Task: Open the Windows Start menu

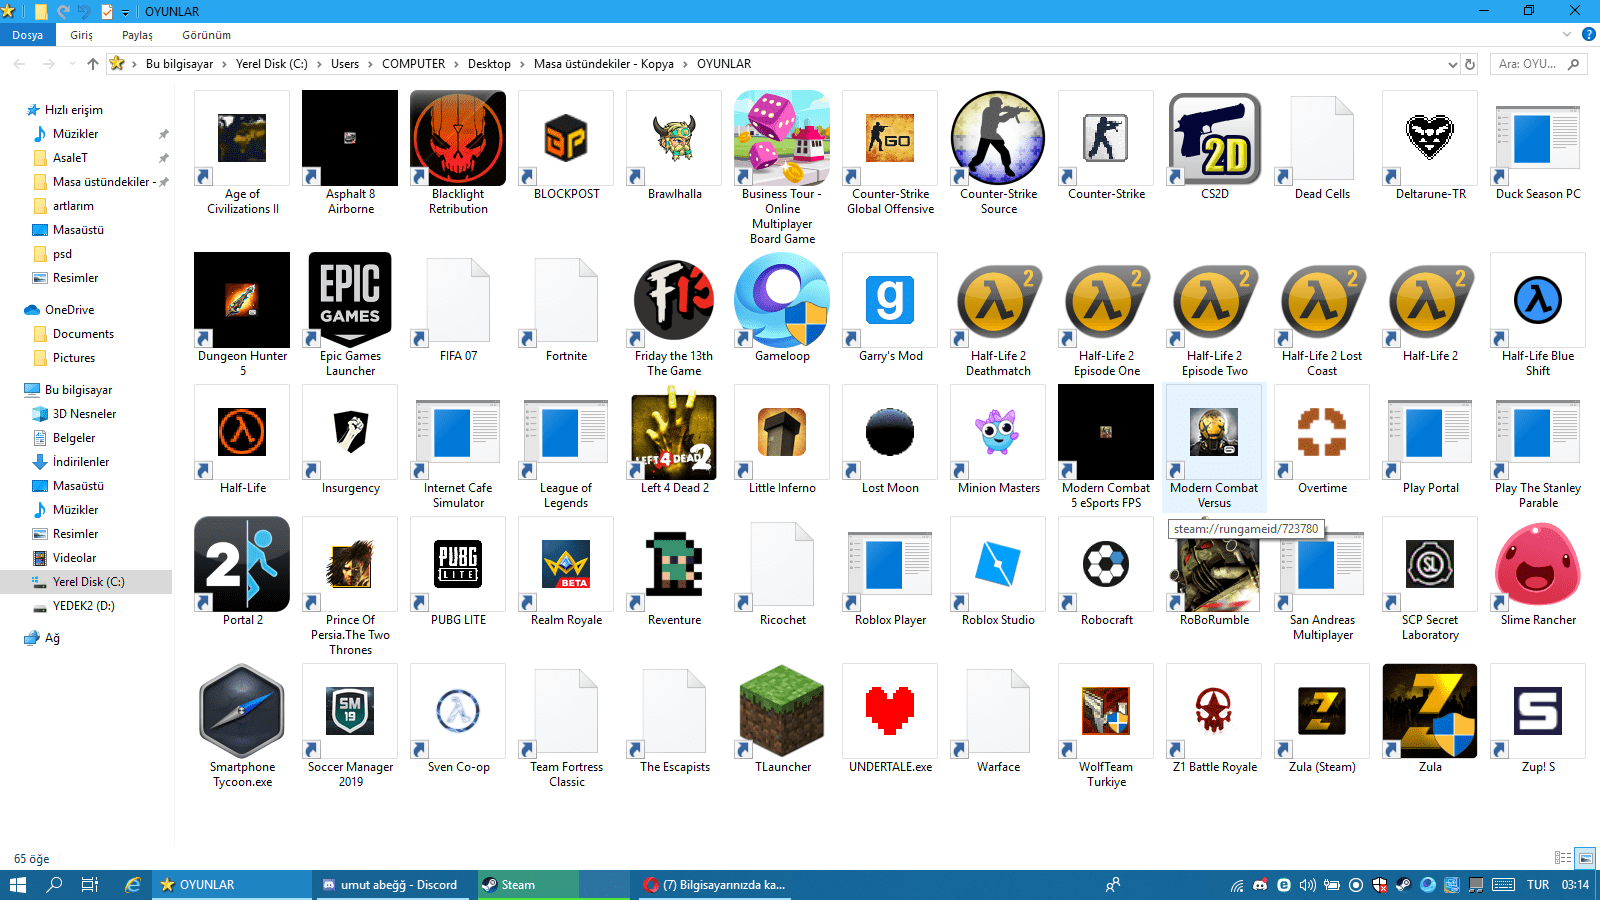Action: point(18,885)
